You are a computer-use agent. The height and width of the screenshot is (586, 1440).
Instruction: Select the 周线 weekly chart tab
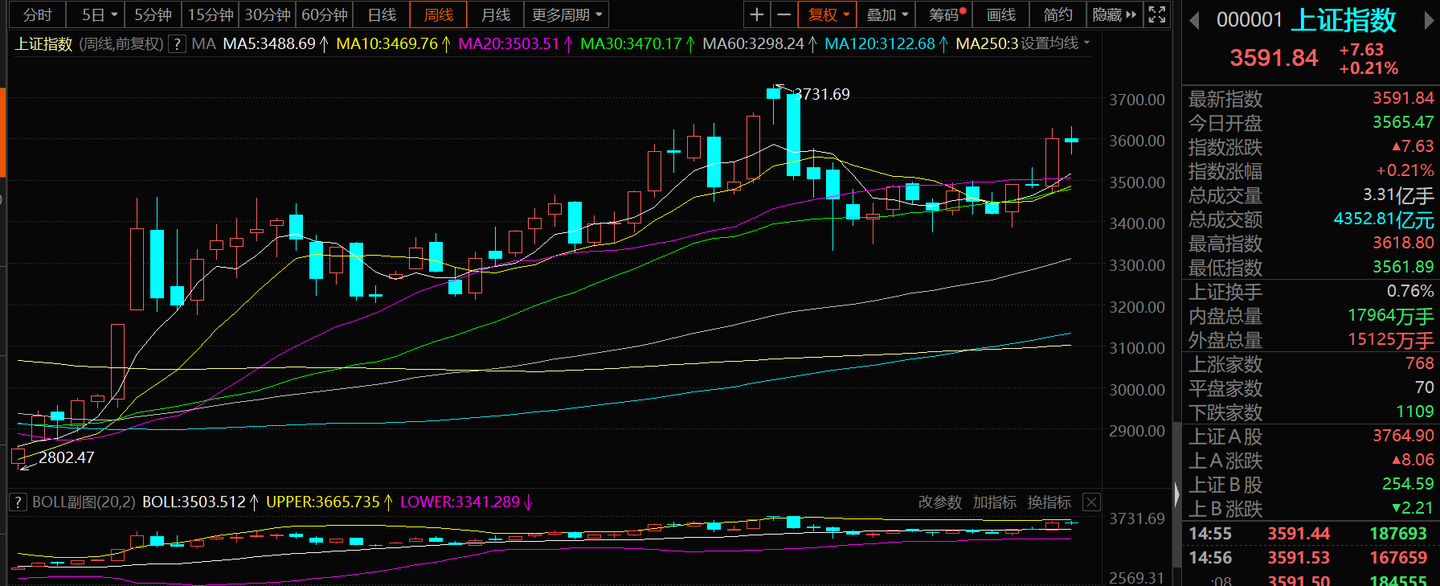438,15
